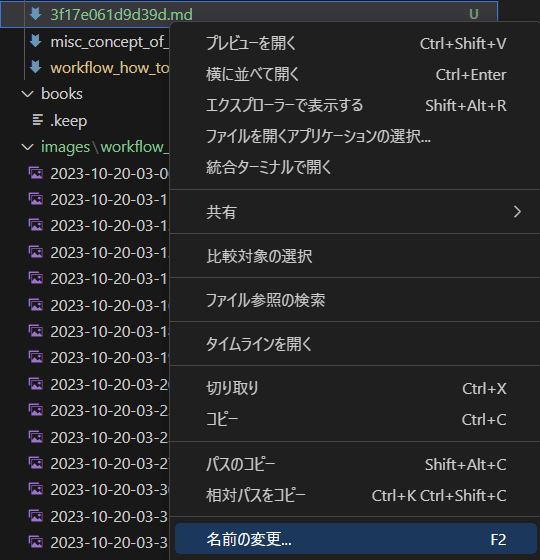Select the 3f17e061d9d39d.md file name
Screen dimensions: 540x560
pyautogui.click(x=121, y=14)
